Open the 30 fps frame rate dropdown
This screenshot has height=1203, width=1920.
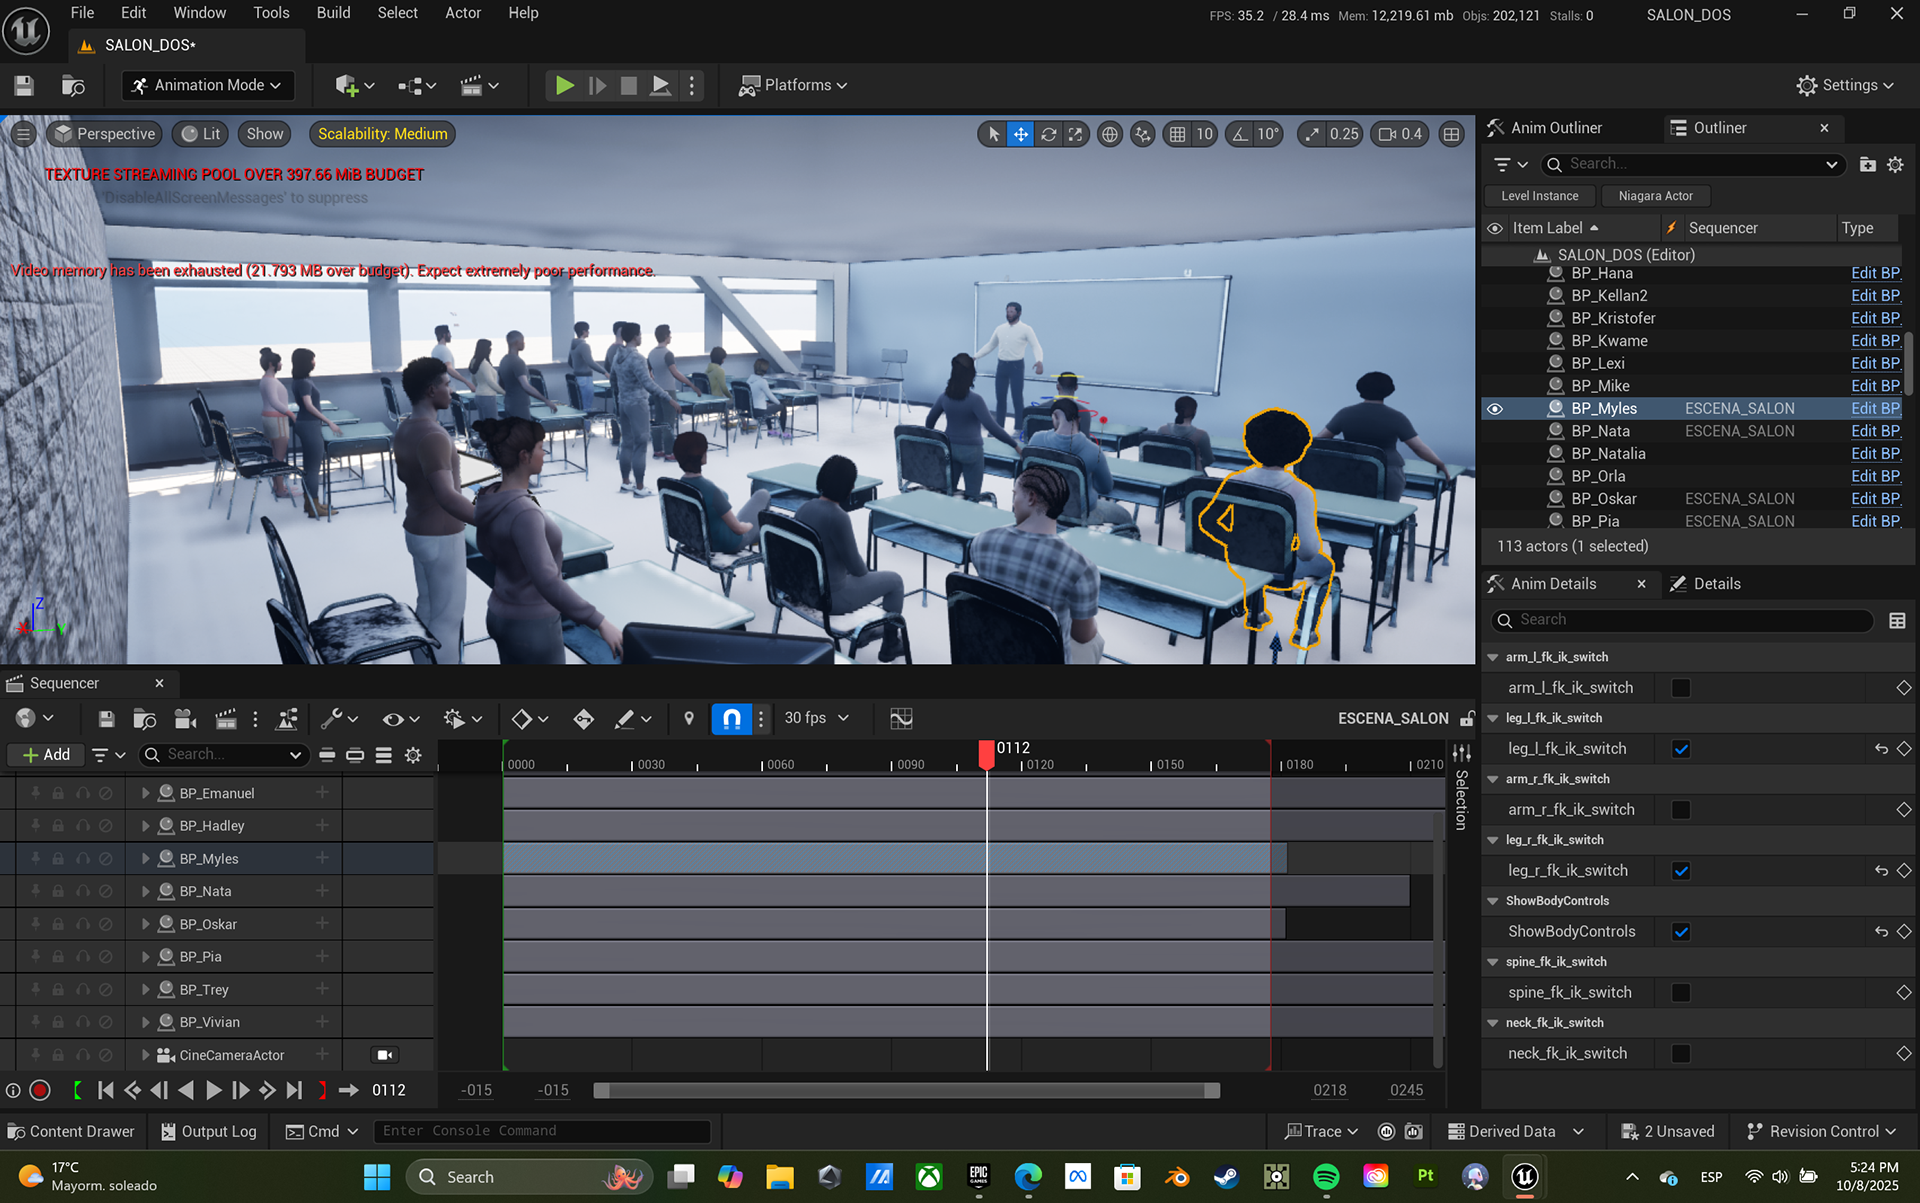[x=816, y=718]
